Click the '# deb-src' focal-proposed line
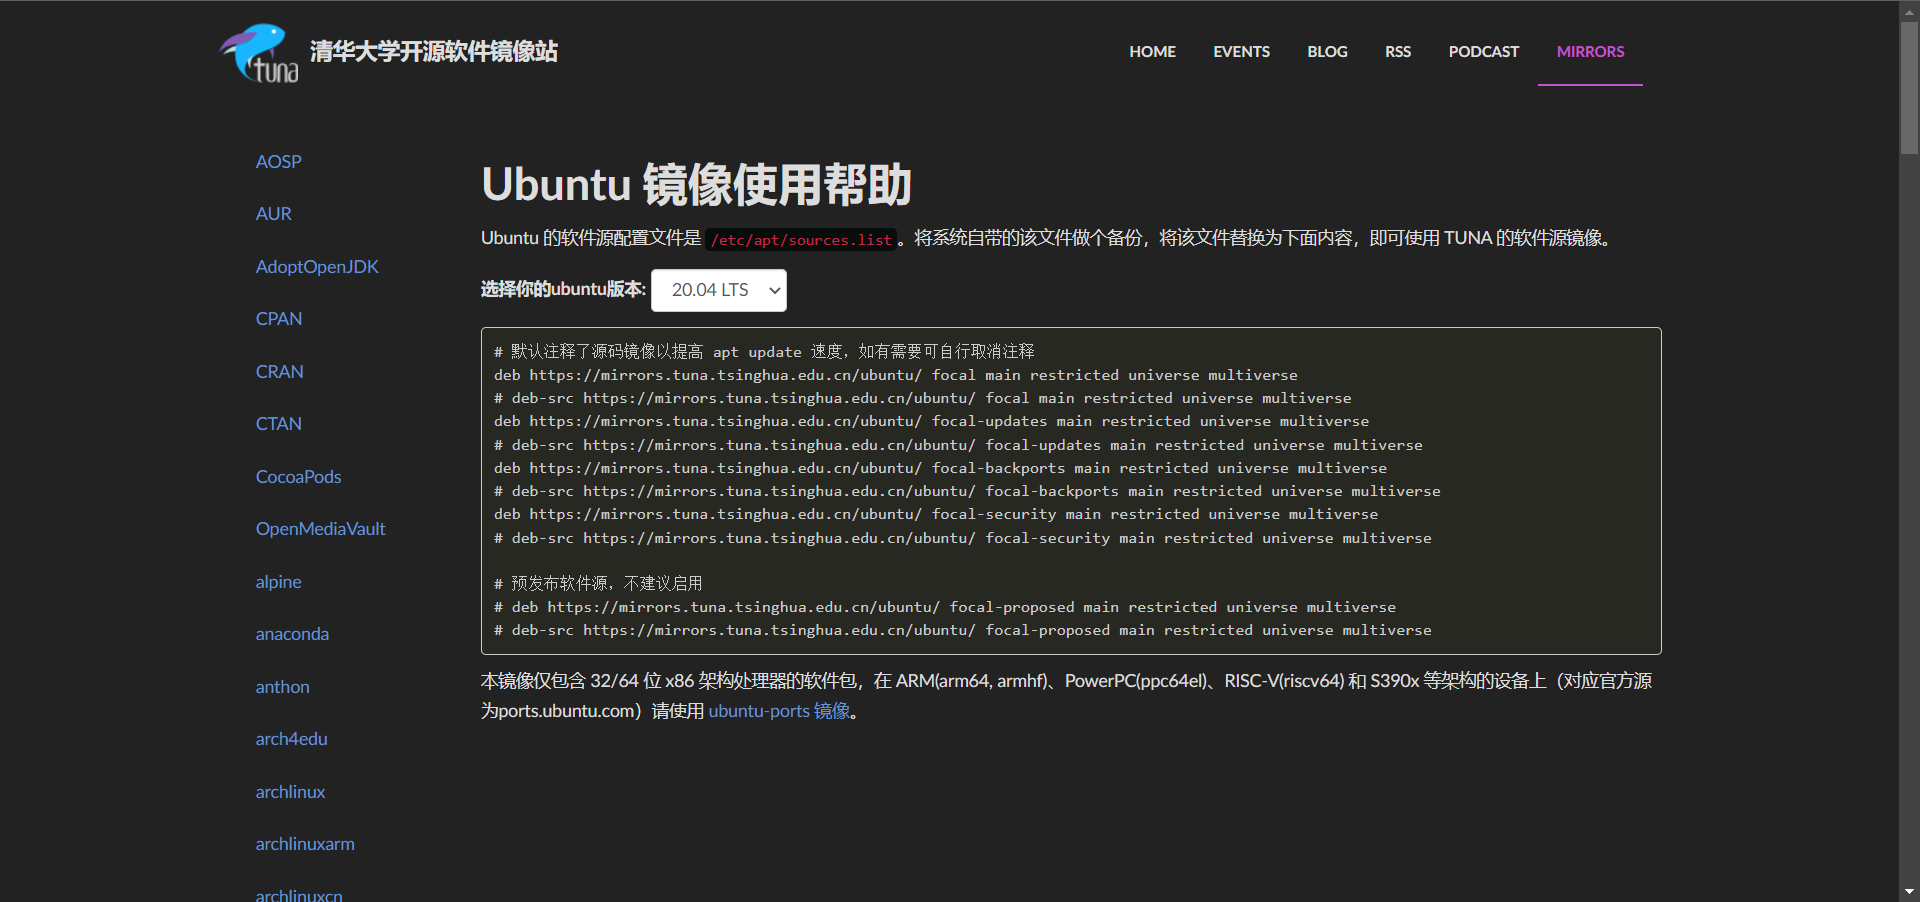The width and height of the screenshot is (1920, 902). click(x=963, y=630)
